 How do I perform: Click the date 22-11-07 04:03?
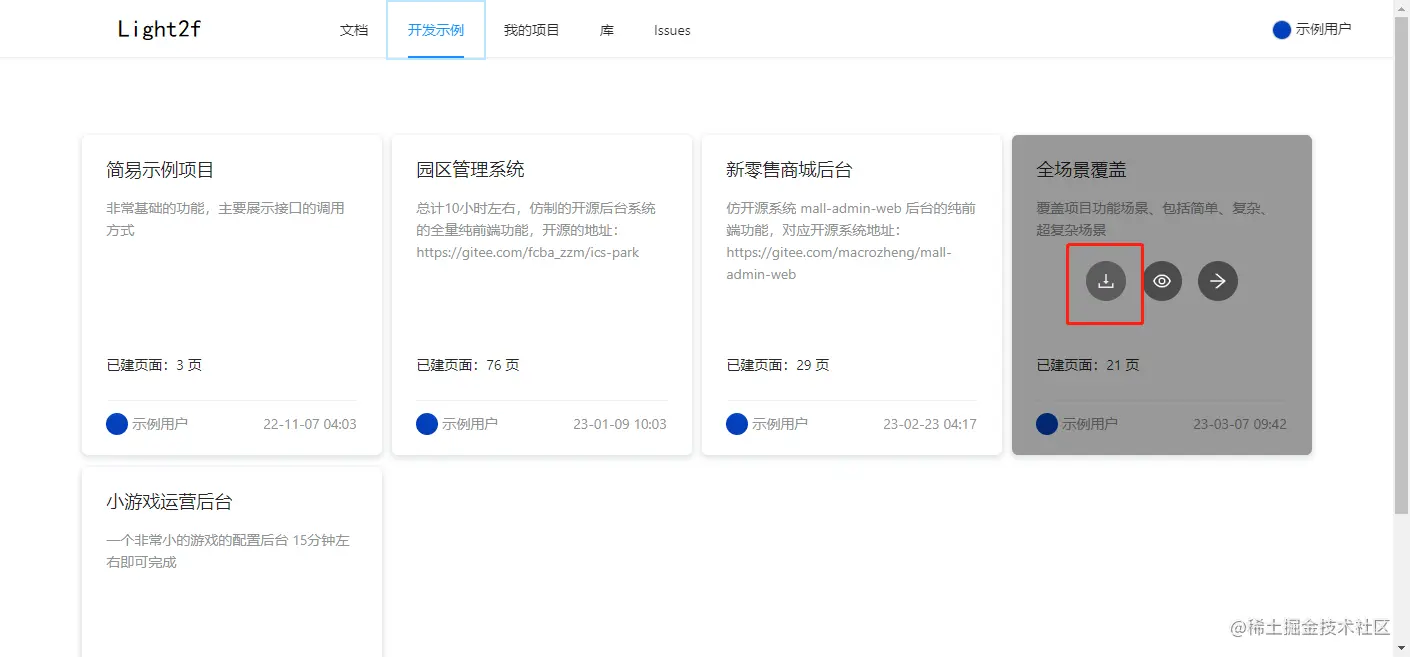(x=310, y=424)
